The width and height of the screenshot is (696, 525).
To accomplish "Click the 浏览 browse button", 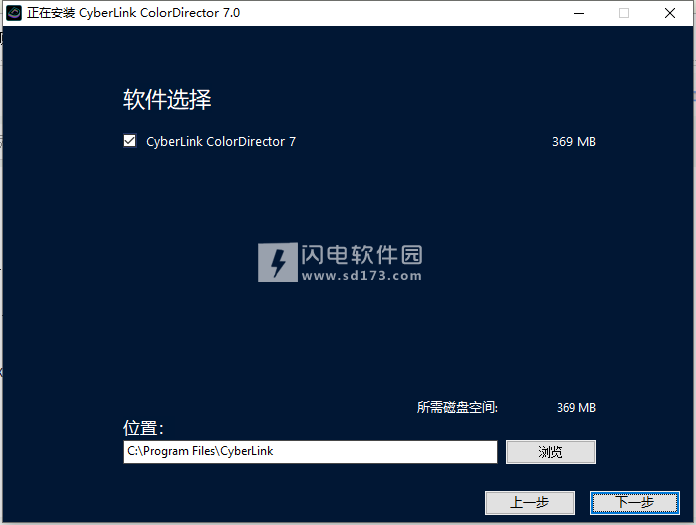I will pyautogui.click(x=551, y=452).
